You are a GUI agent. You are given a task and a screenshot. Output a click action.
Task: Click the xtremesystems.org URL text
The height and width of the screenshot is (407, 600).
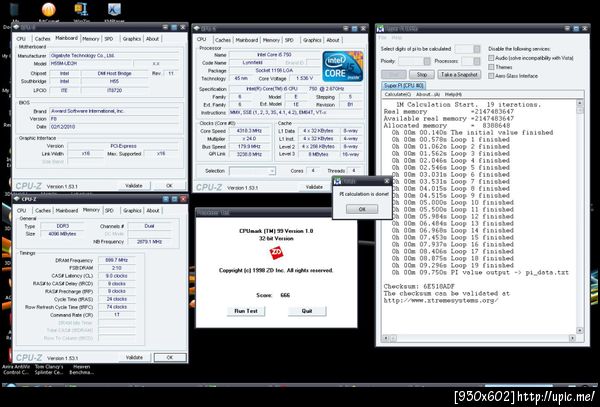(x=441, y=301)
